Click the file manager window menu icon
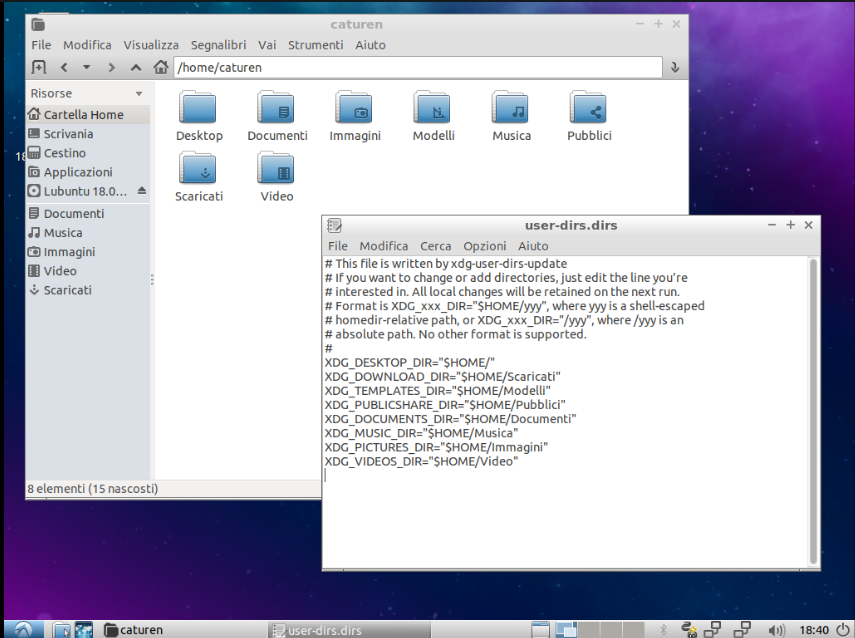855x638 pixels. click(x=38, y=25)
